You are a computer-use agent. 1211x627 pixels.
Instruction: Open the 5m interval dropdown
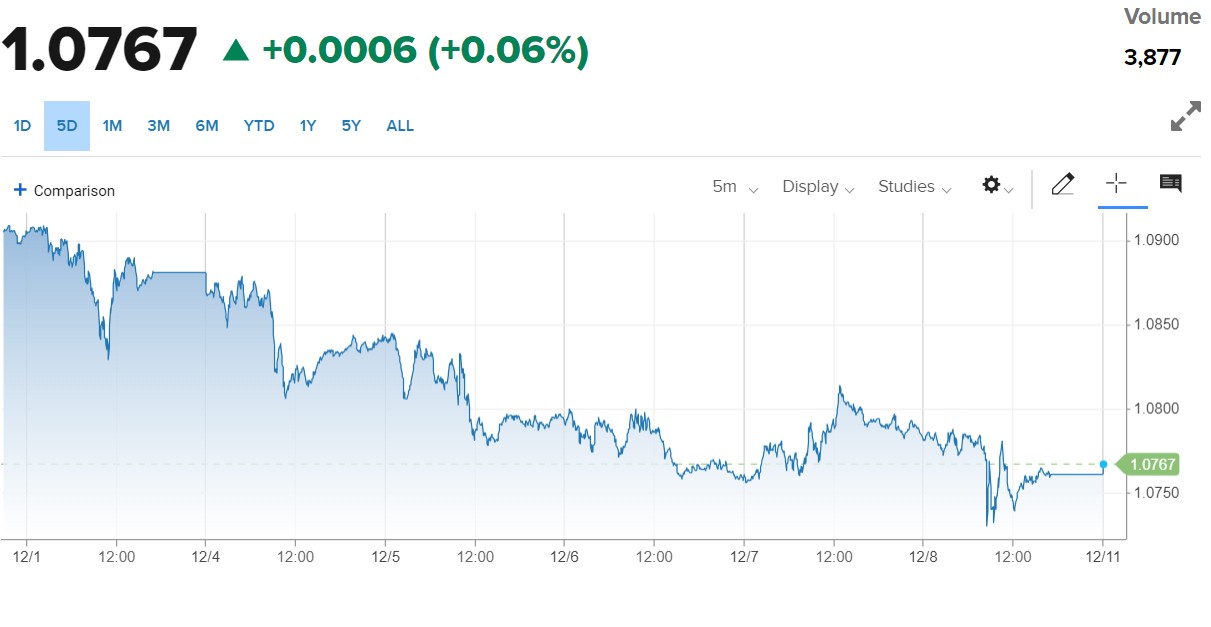tap(735, 187)
